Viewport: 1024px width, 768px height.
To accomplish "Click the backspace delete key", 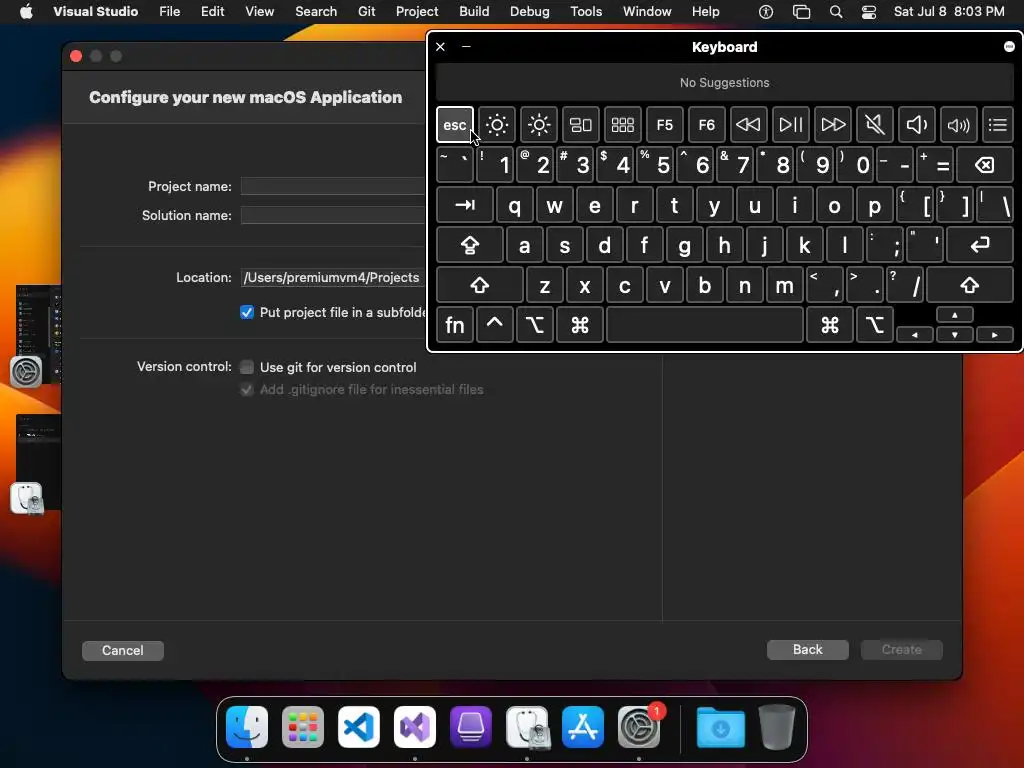I will click(x=985, y=165).
